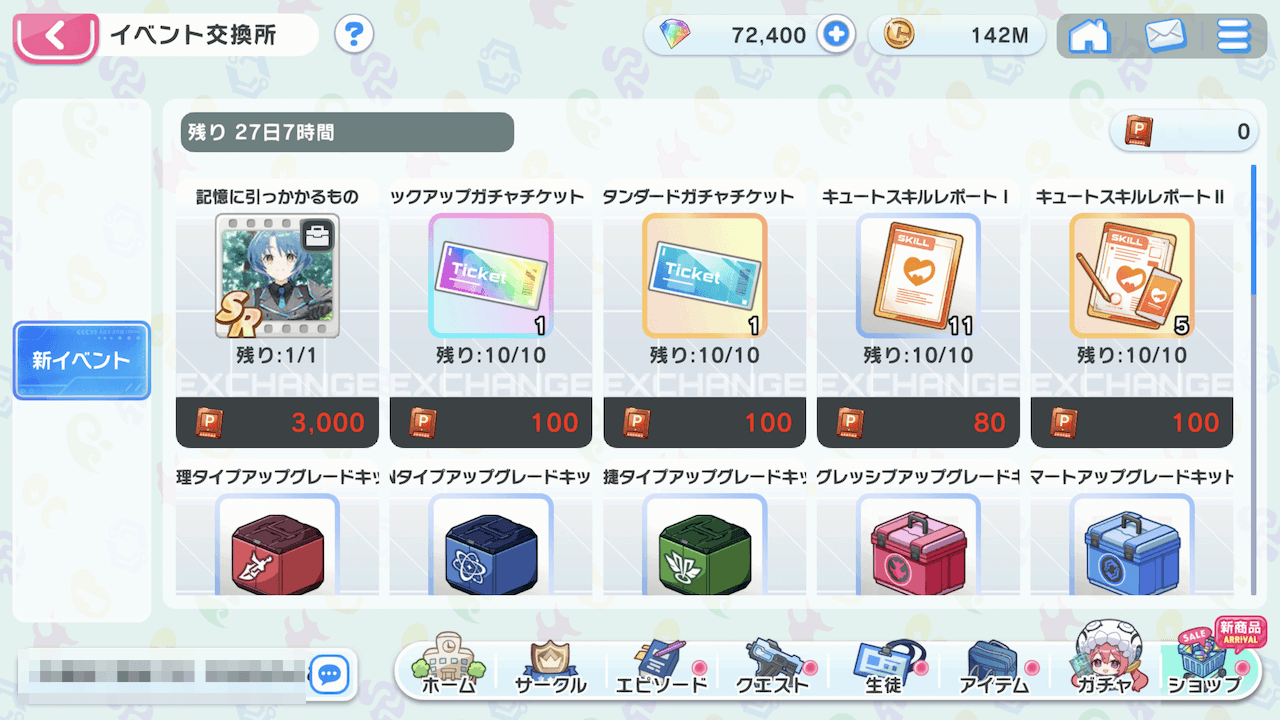
Task: Buy the SR card for 3,000 points
Action: (x=277, y=422)
